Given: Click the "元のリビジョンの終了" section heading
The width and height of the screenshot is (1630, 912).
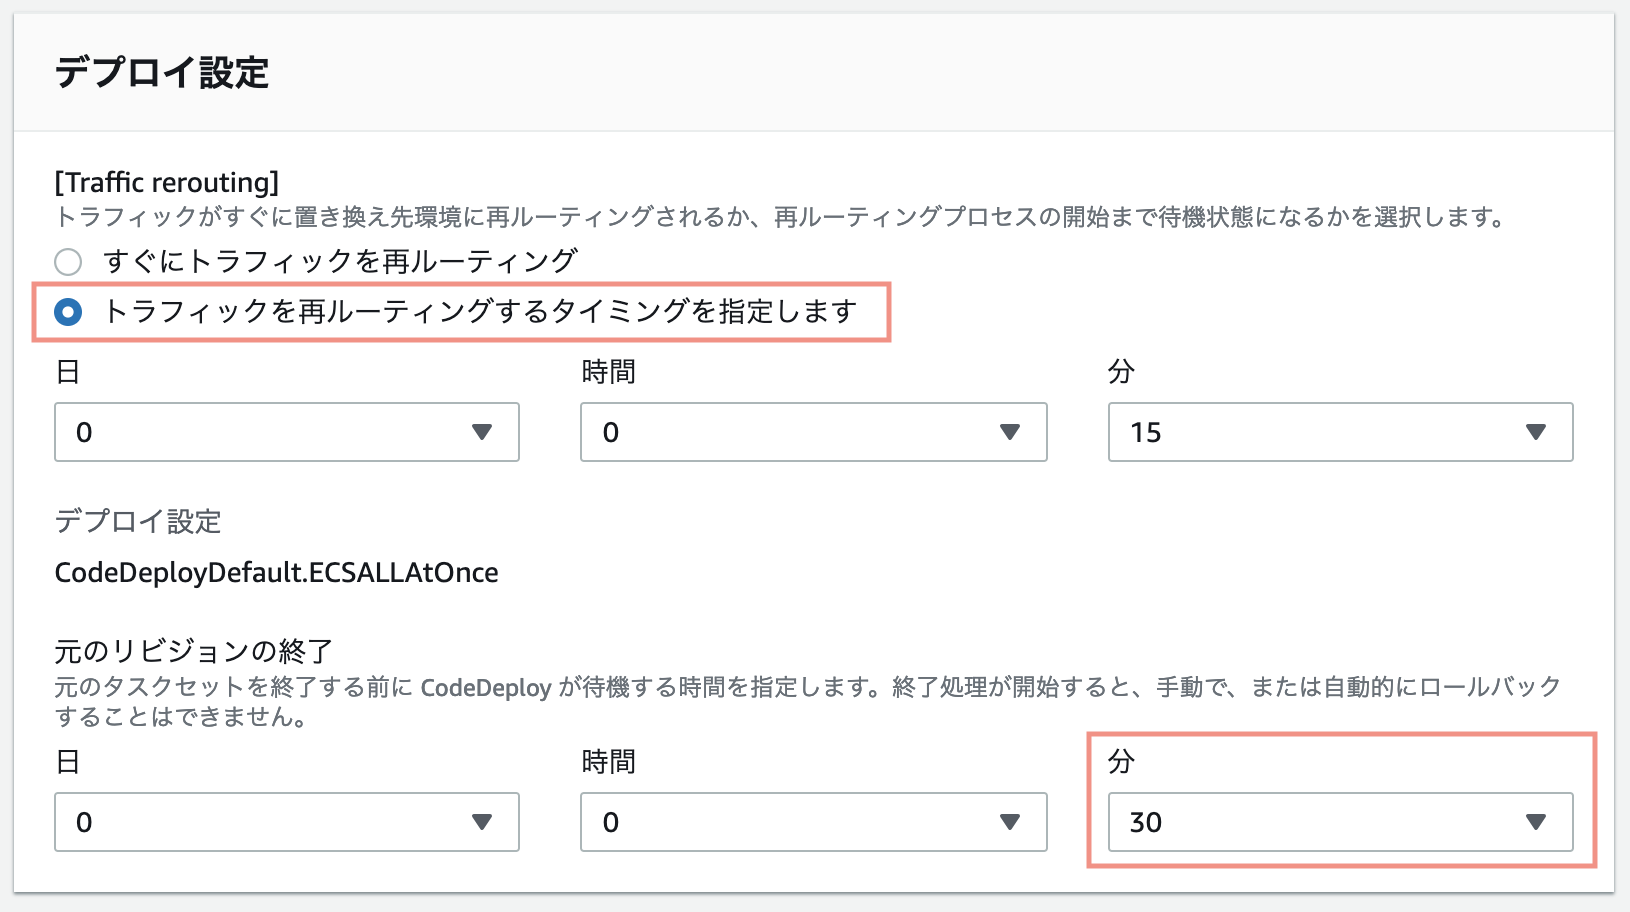Looking at the screenshot, I should 193,652.
